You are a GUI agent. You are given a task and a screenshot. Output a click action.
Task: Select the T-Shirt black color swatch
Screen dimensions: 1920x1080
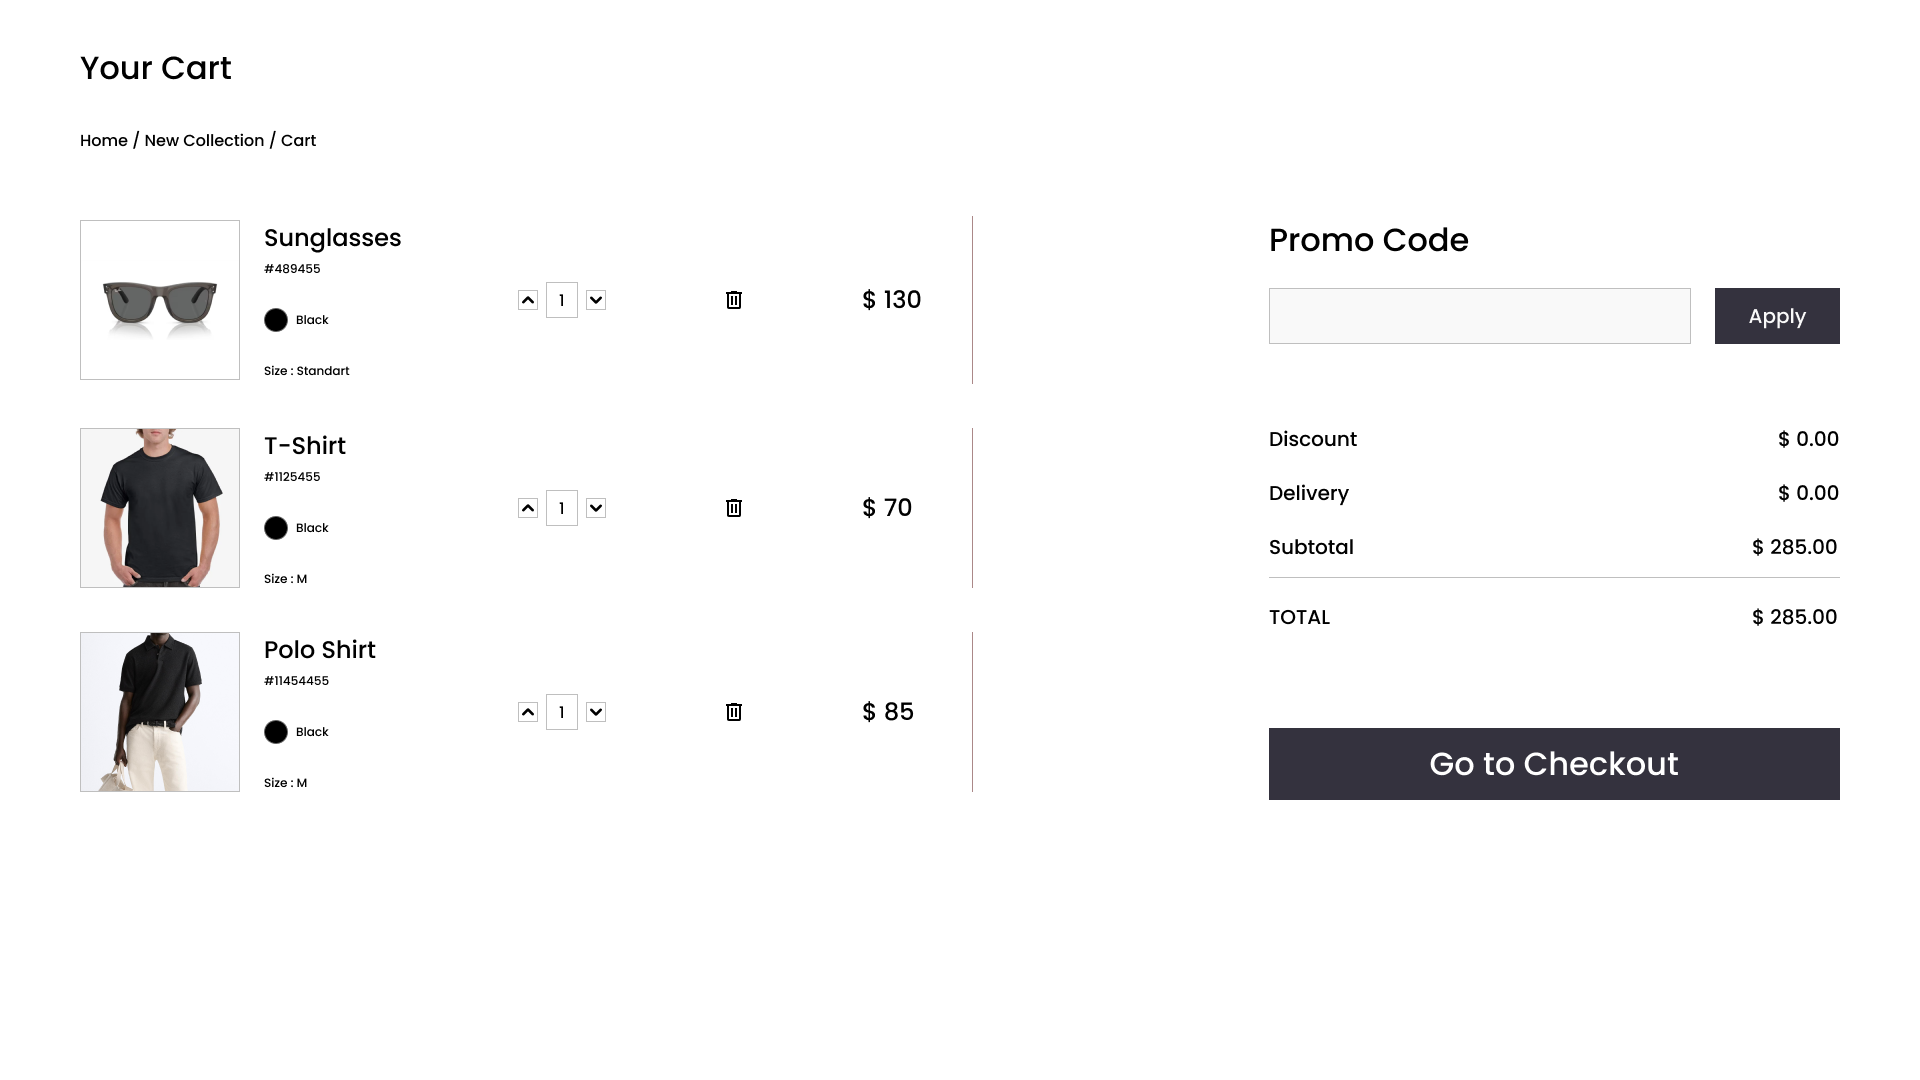point(276,528)
